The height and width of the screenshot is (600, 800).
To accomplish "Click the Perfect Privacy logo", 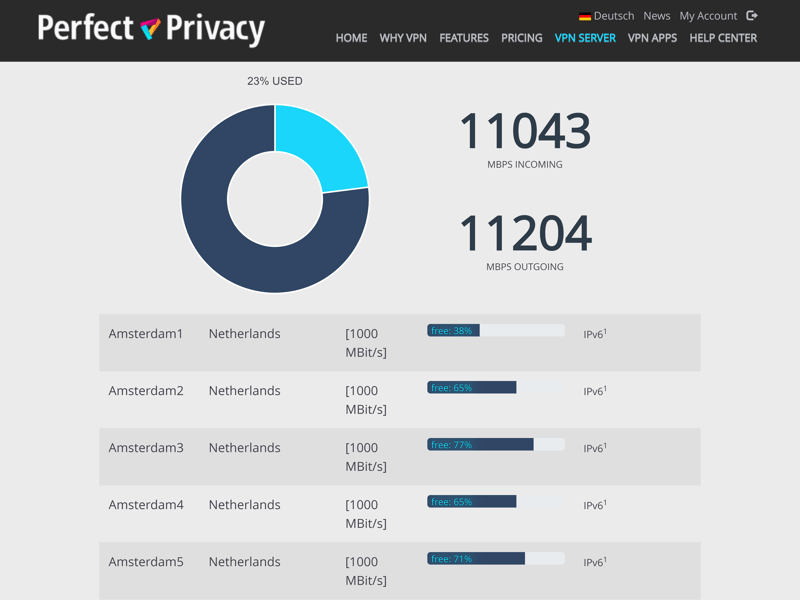I will coord(151,29).
